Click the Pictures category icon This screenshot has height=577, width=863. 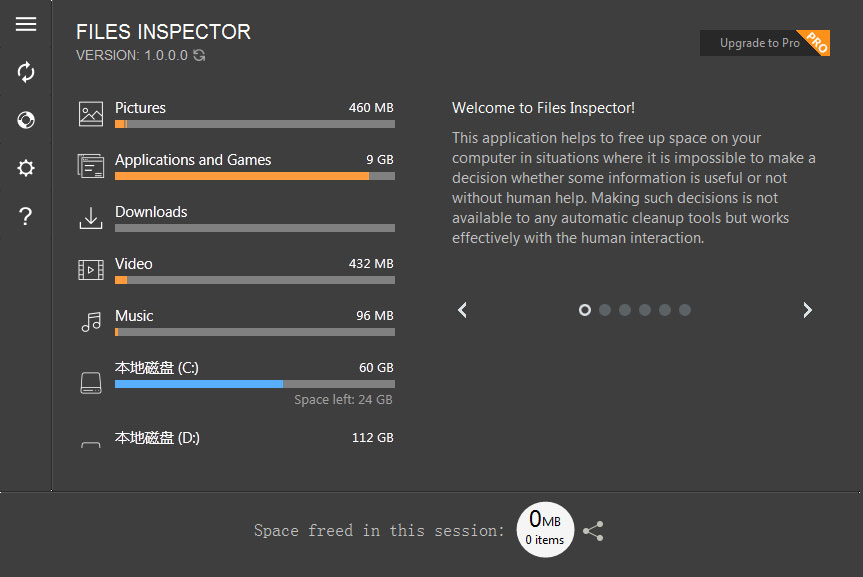pos(91,114)
